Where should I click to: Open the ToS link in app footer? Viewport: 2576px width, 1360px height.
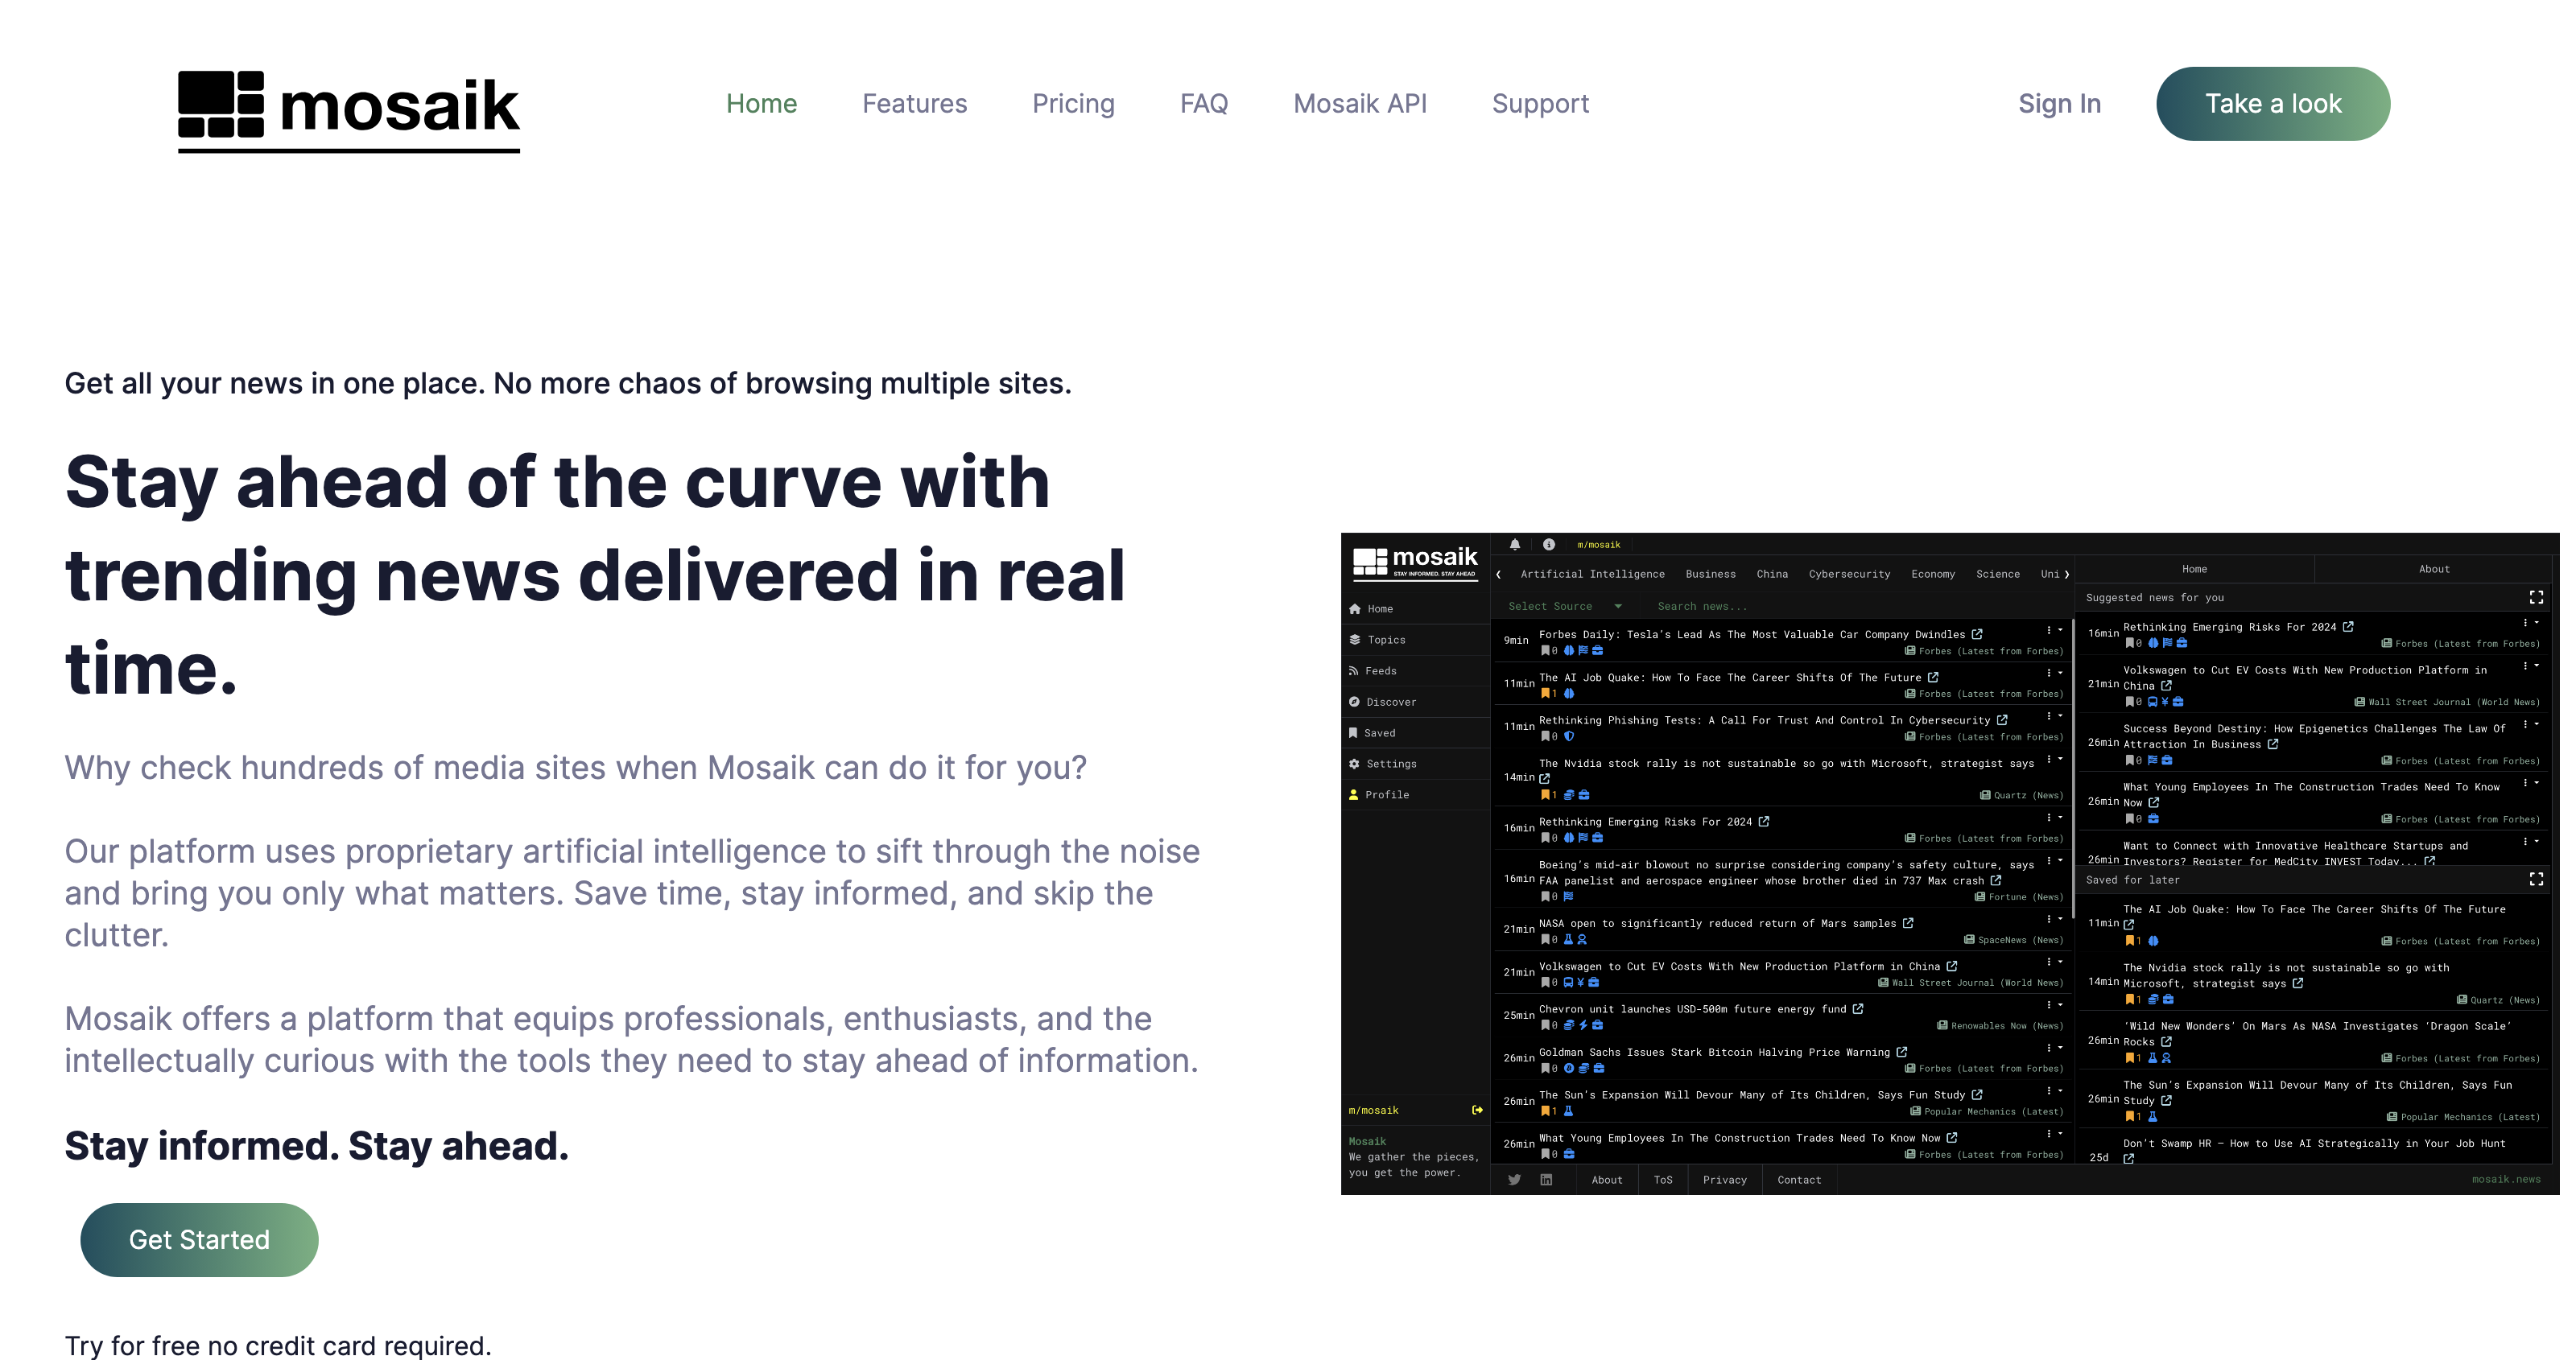click(1663, 1181)
